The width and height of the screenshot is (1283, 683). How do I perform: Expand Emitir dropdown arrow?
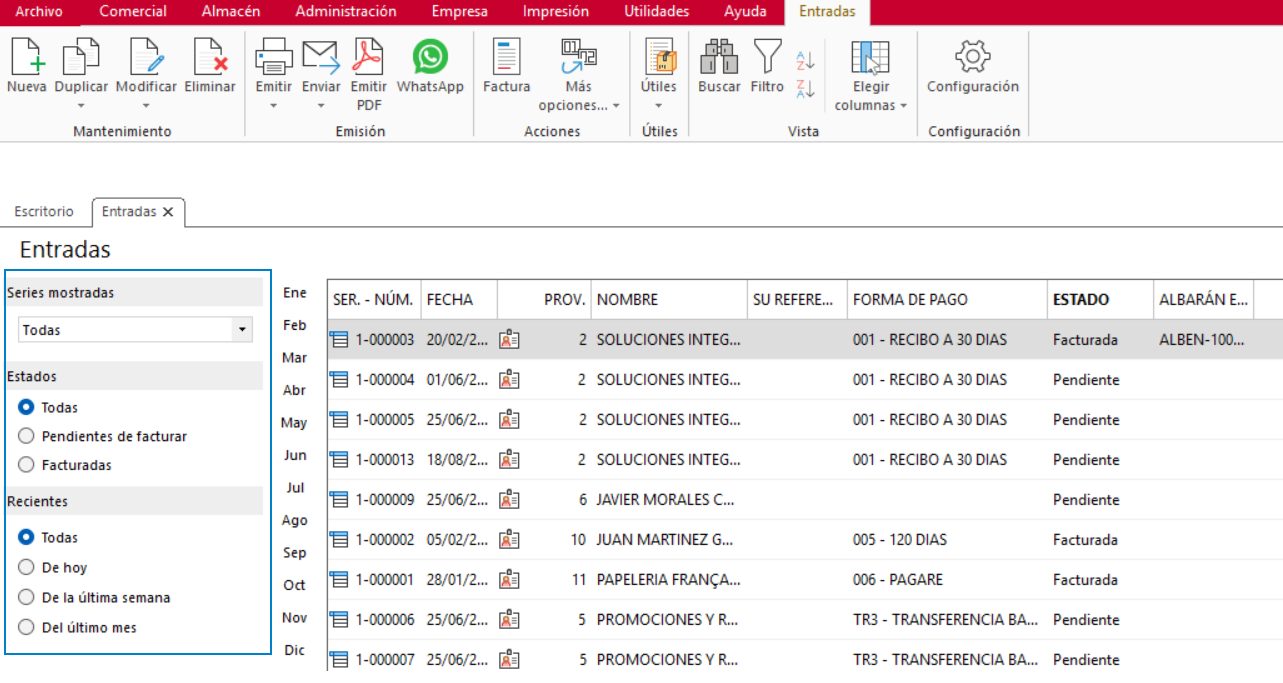point(273,105)
